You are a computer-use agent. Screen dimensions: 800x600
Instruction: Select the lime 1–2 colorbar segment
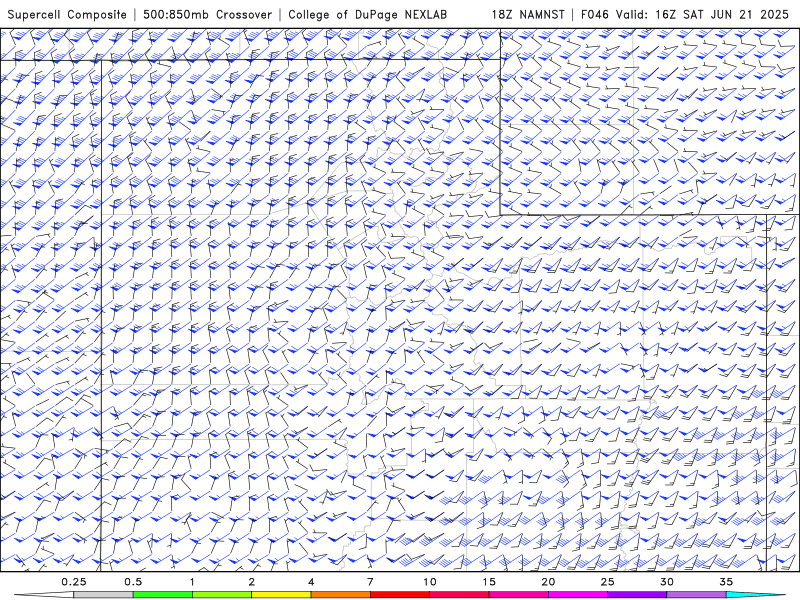(222, 595)
